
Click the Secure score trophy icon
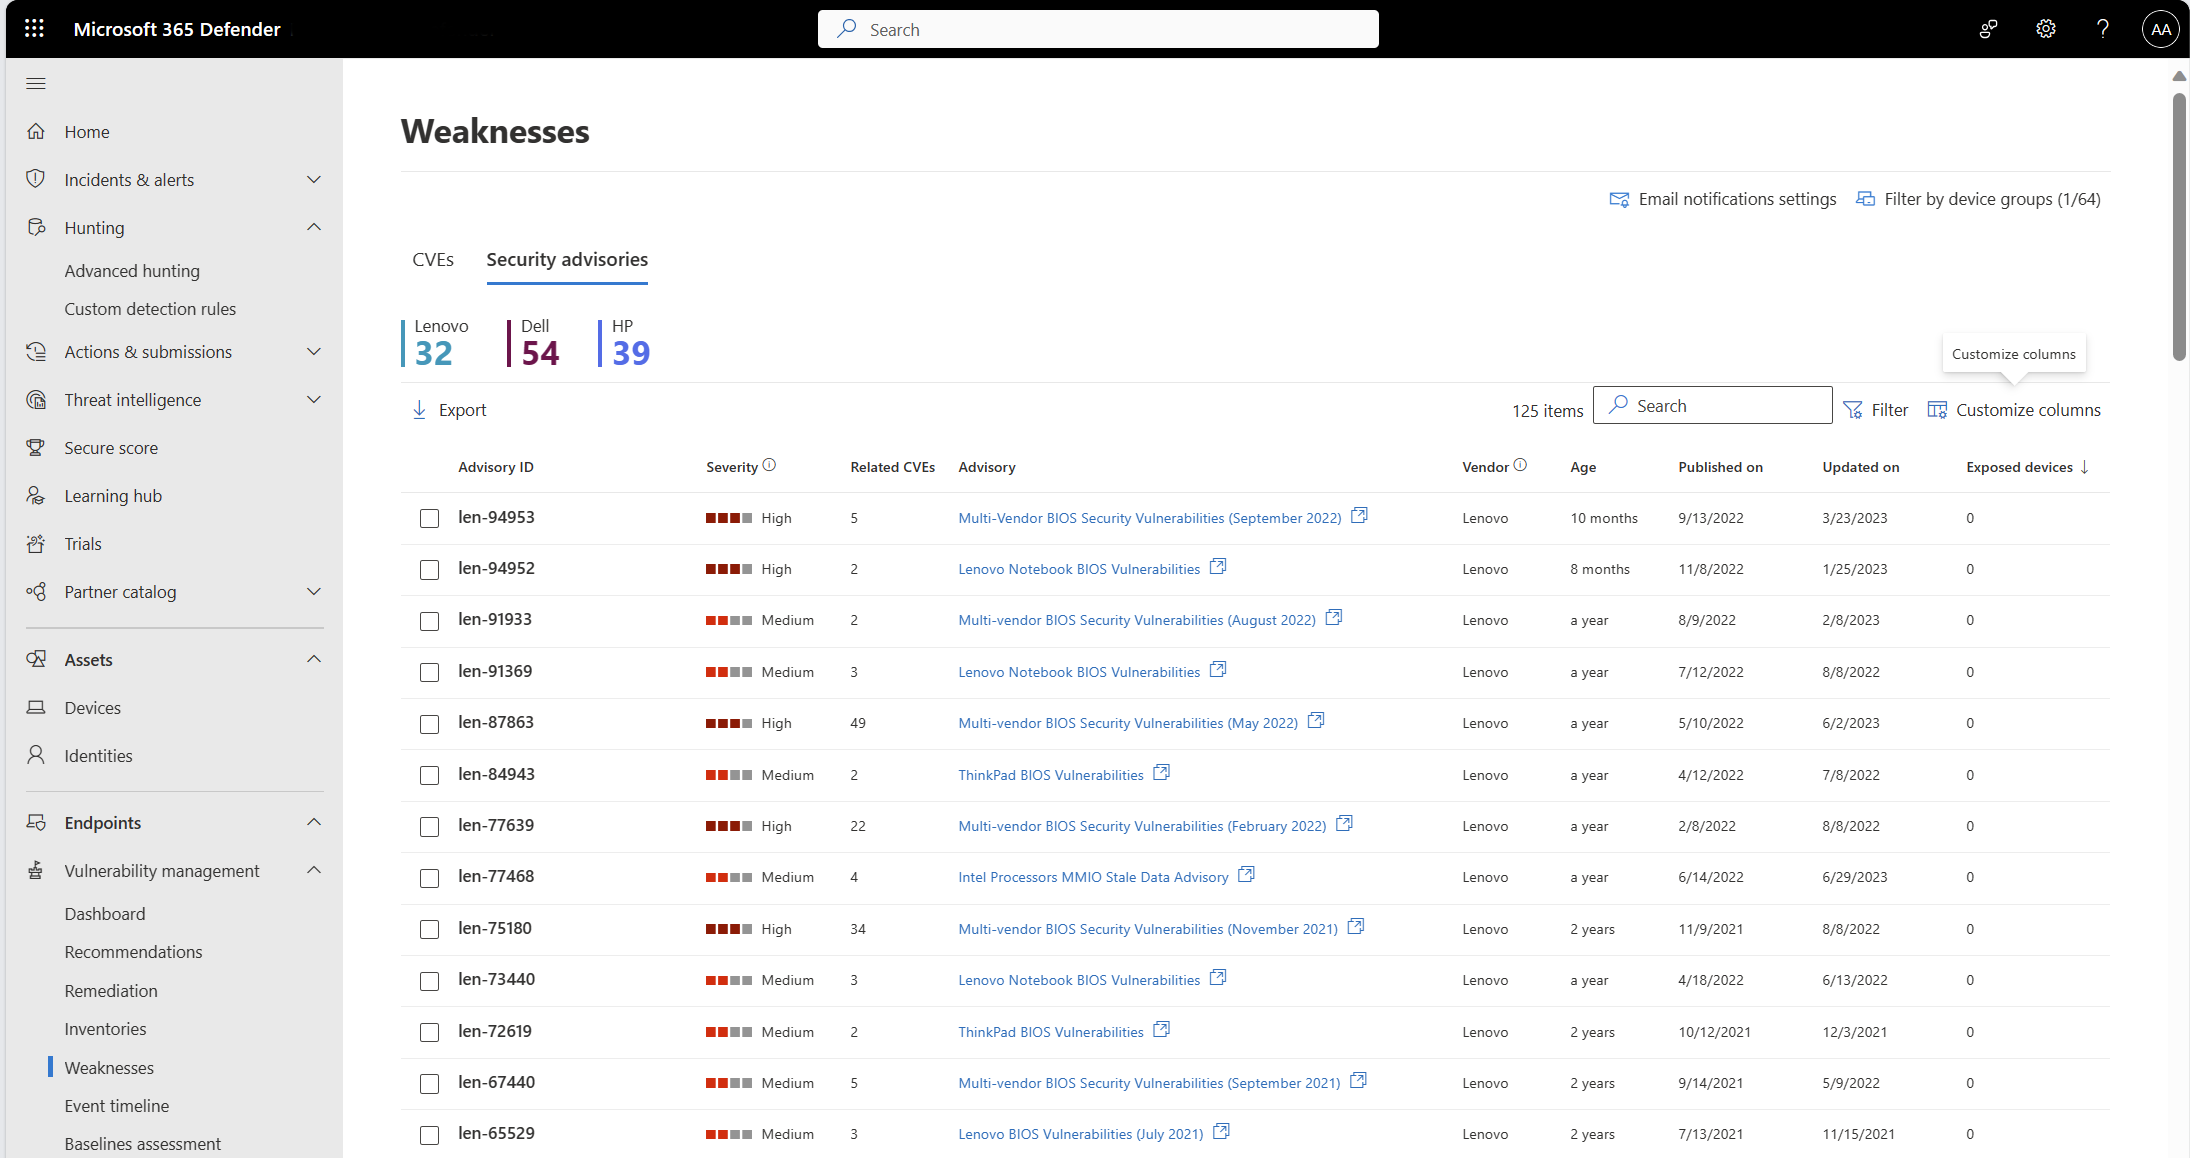coord(36,447)
